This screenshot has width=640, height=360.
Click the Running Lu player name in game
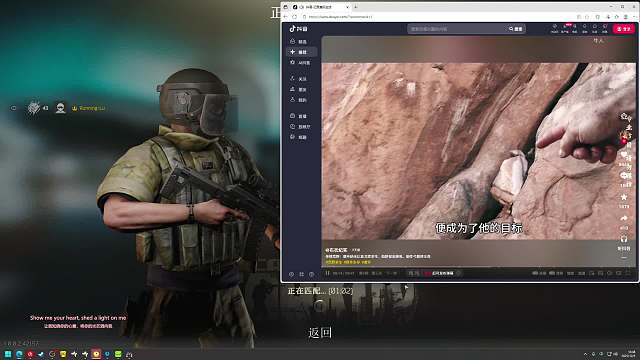click(92, 108)
